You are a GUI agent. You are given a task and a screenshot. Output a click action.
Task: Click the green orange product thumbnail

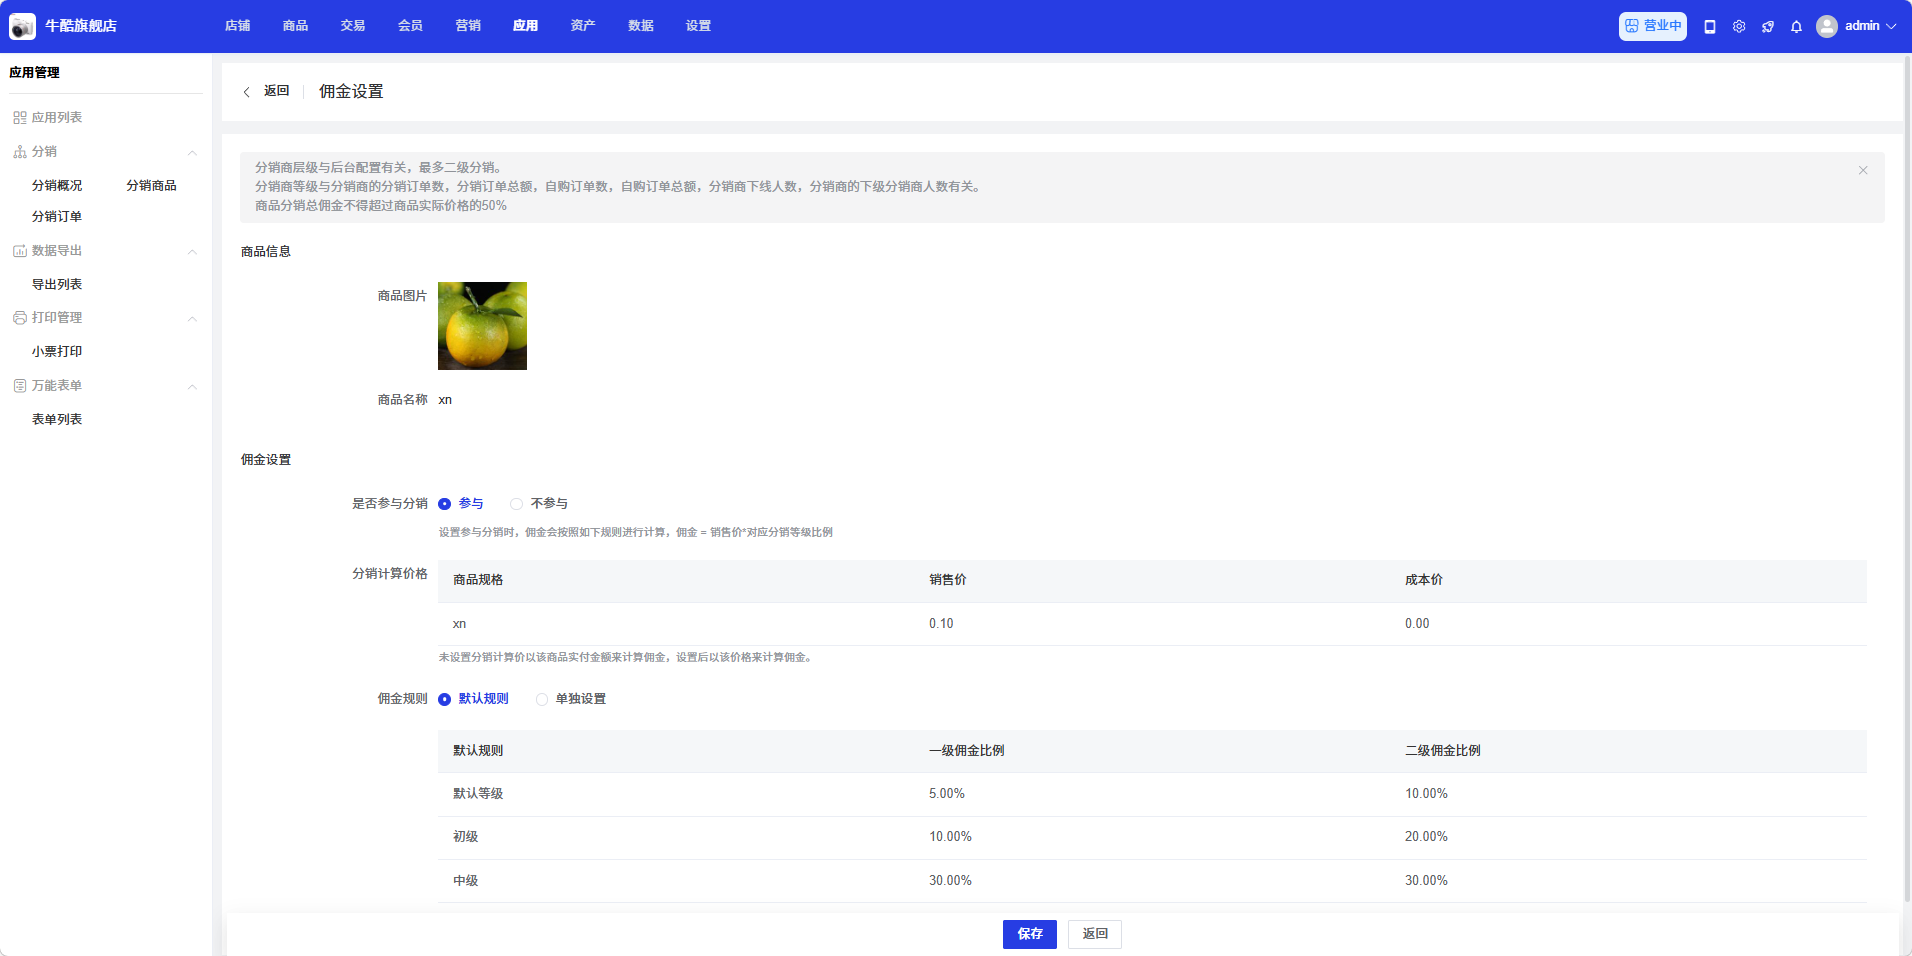(x=482, y=326)
